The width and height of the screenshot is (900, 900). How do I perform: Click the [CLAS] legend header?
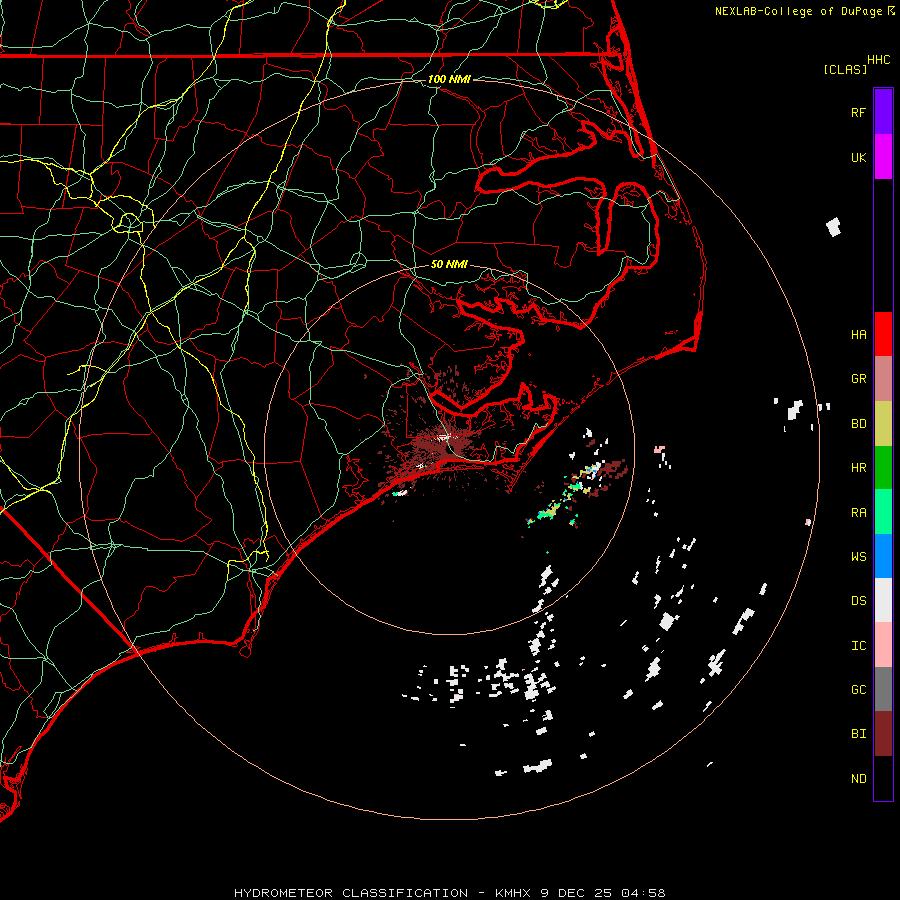845,69
